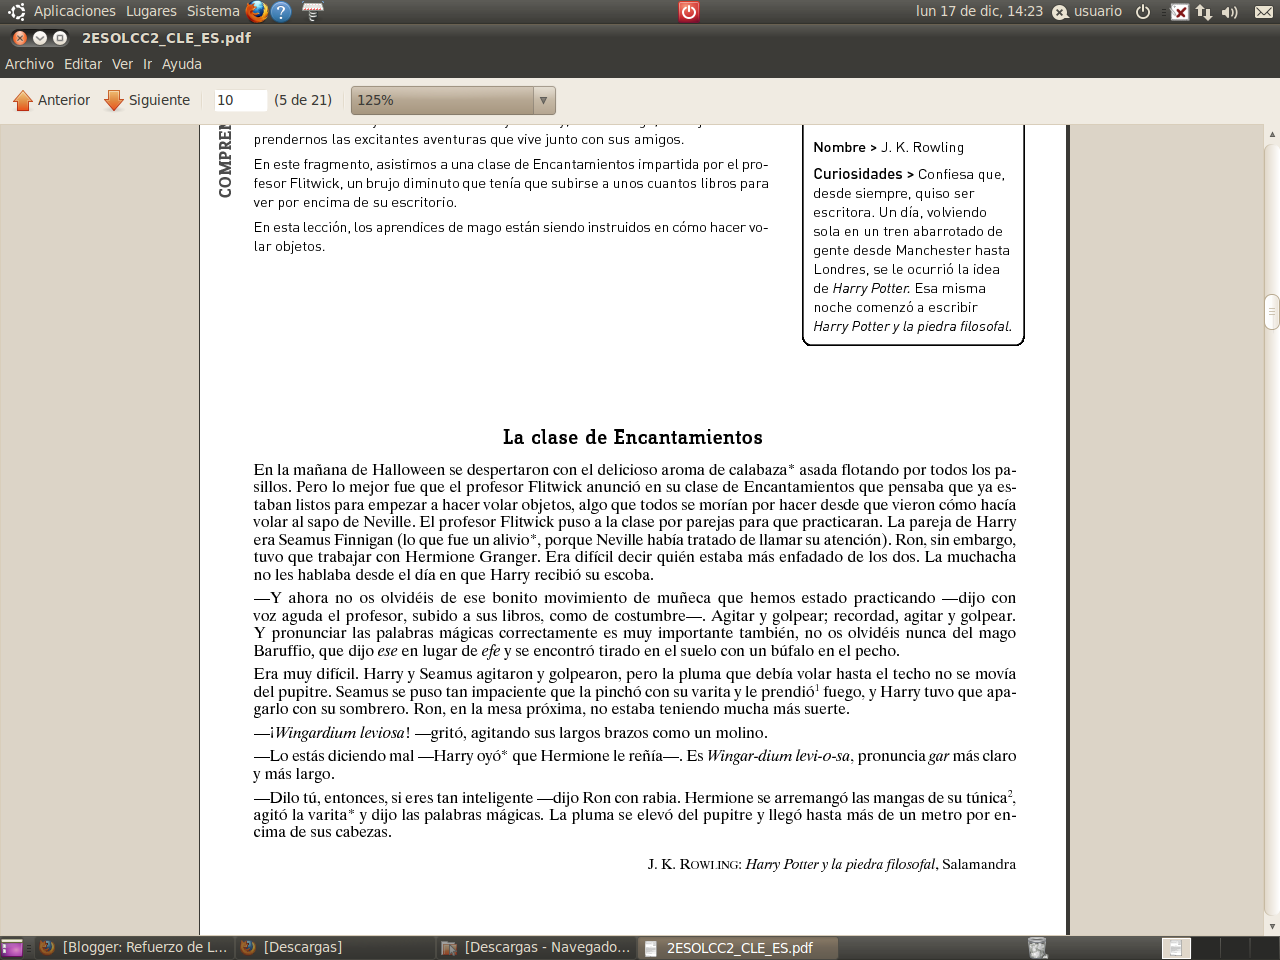Open the Ir menu
This screenshot has width=1280, height=960.
pyautogui.click(x=147, y=64)
